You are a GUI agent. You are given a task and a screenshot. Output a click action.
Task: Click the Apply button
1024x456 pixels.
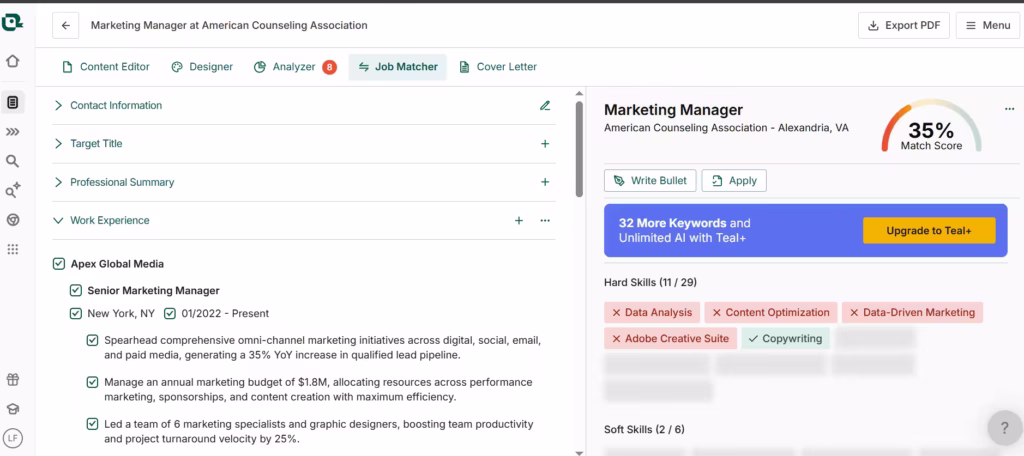[x=734, y=181]
